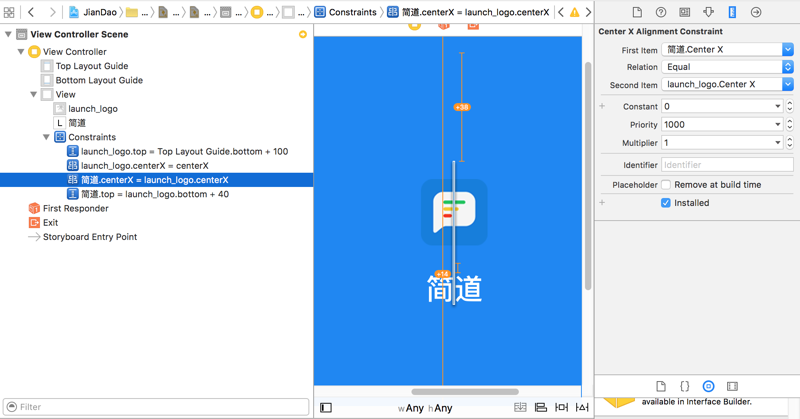The height and width of the screenshot is (419, 800).
Task: Select Constraints in the jump bar
Action: point(345,12)
